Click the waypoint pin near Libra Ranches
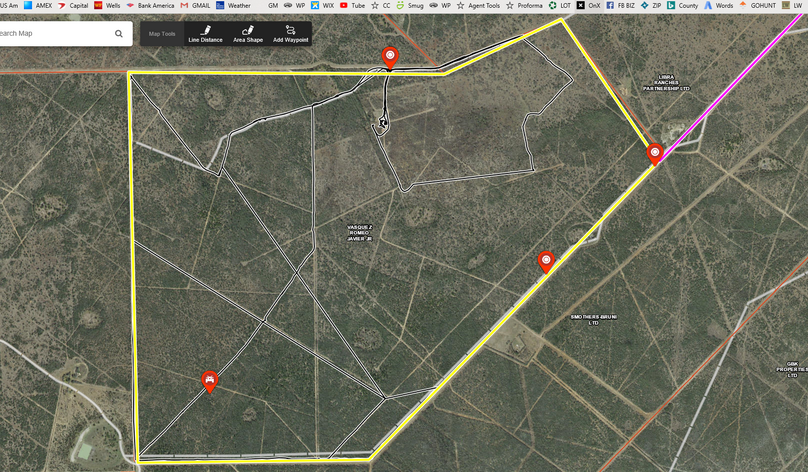808x472 pixels. click(x=655, y=153)
